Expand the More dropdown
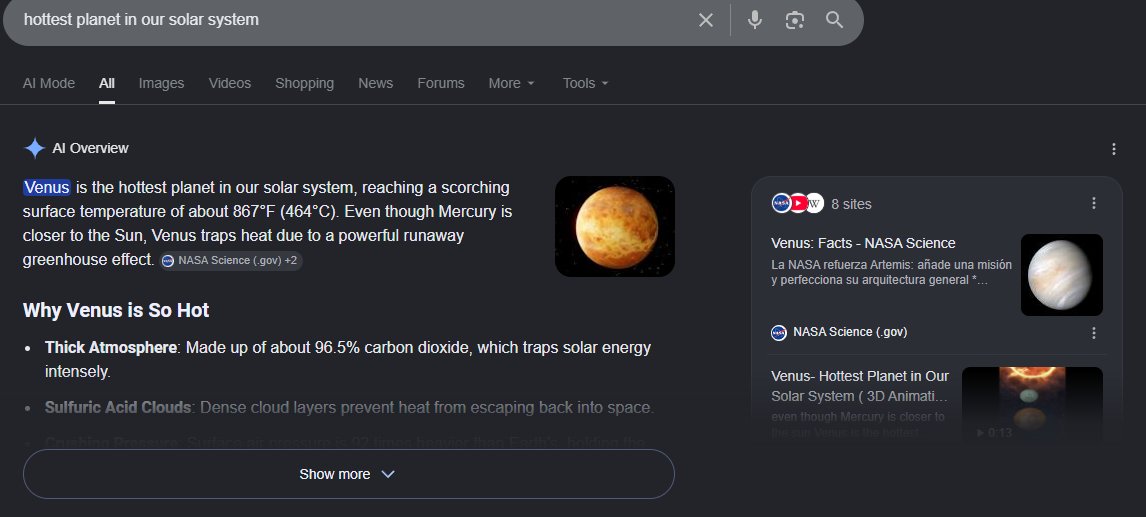 [x=512, y=83]
